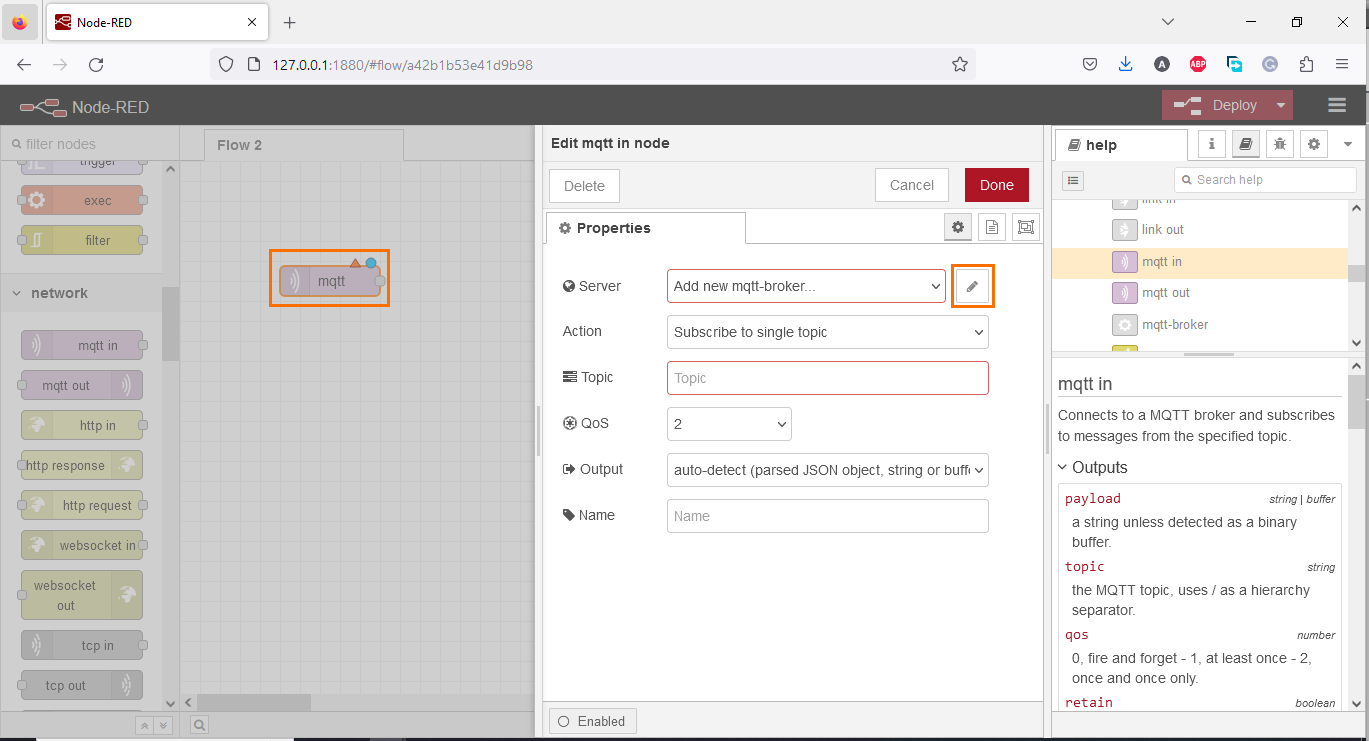Select websocket in palette node

pos(82,545)
